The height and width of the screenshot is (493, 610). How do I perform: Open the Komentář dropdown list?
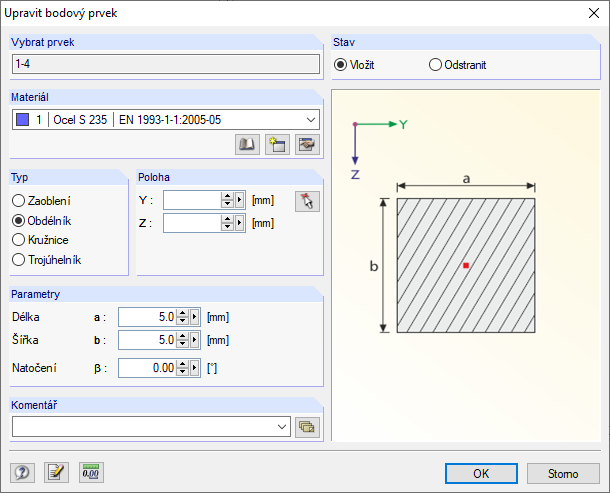click(x=282, y=427)
